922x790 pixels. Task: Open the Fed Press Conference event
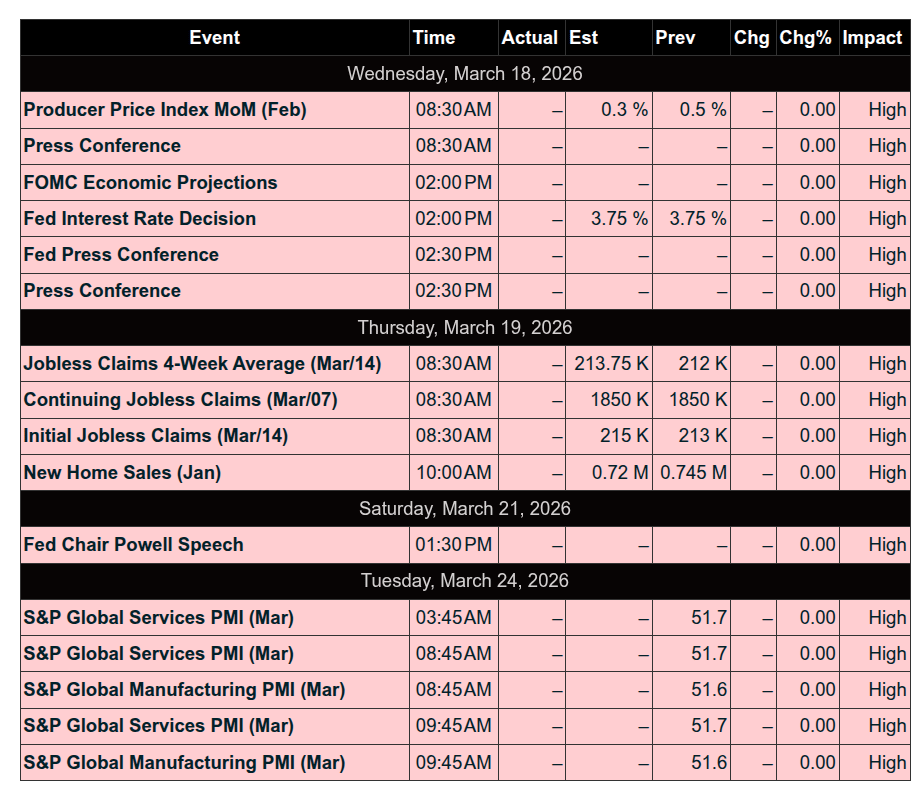coord(121,255)
